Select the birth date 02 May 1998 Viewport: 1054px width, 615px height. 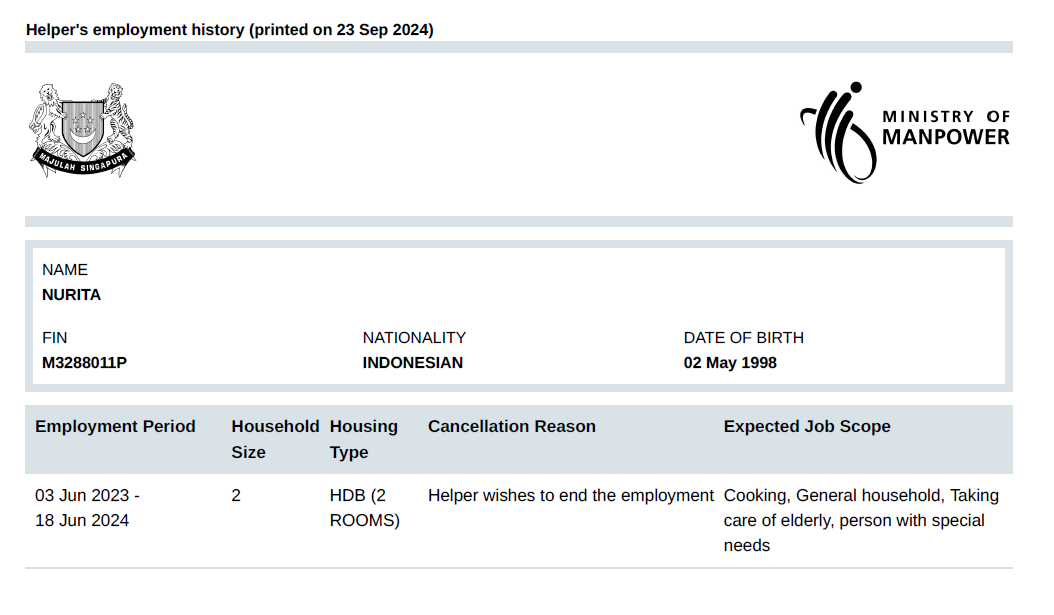730,363
